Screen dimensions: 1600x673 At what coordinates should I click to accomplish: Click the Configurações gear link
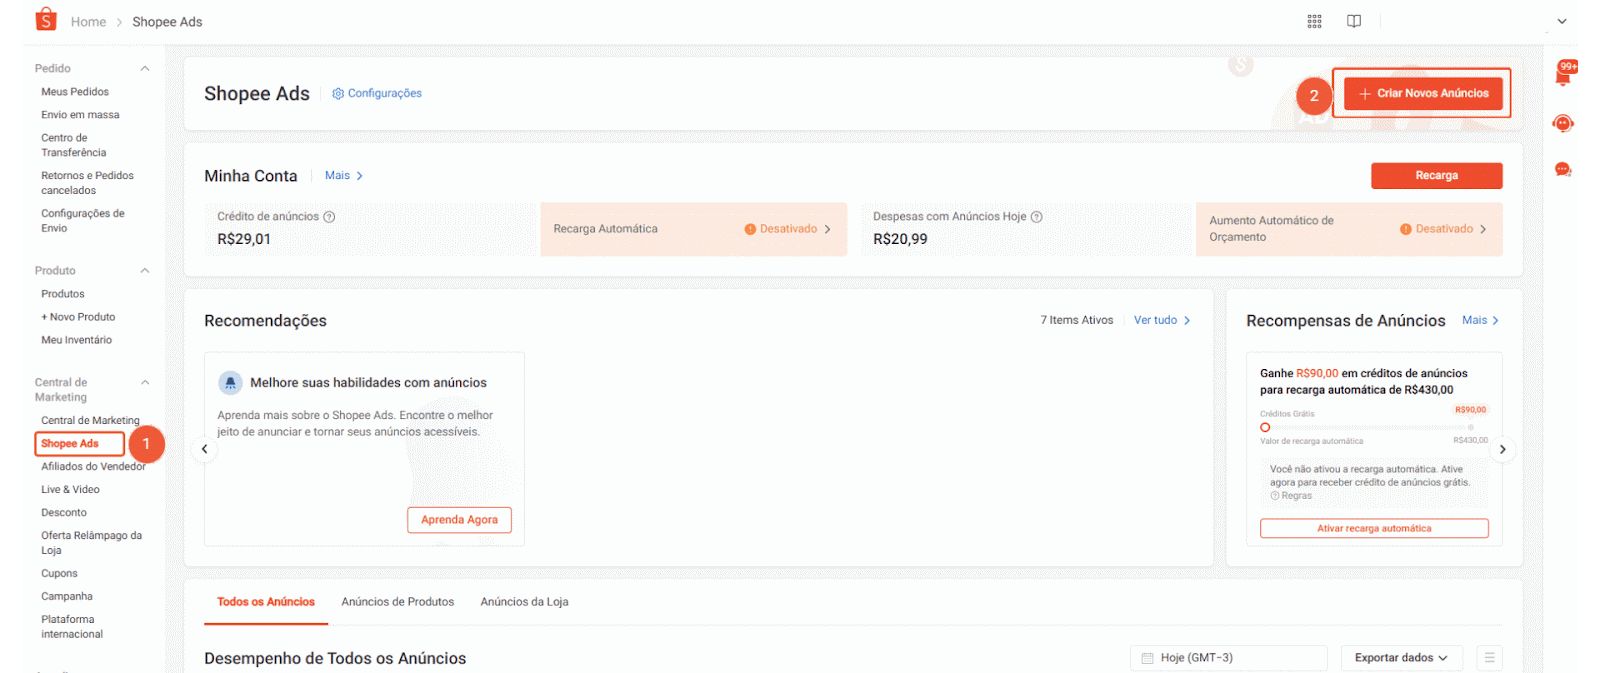(x=377, y=93)
